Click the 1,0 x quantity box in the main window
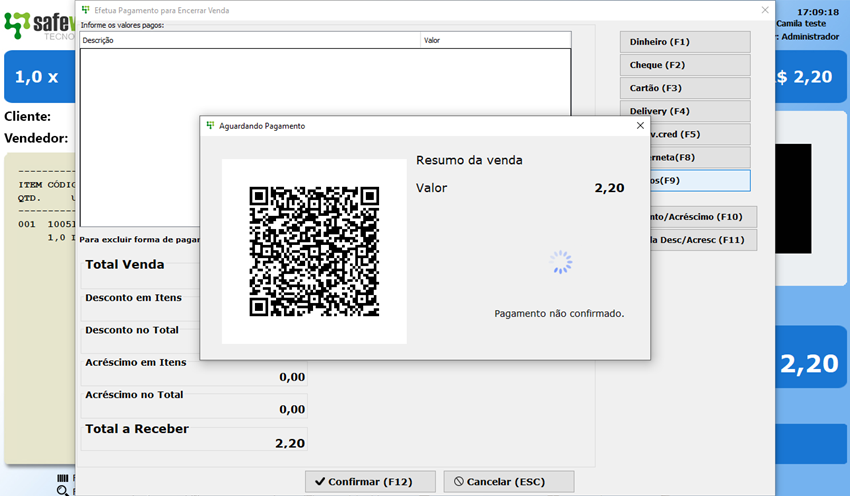The width and height of the screenshot is (850, 496). point(40,76)
